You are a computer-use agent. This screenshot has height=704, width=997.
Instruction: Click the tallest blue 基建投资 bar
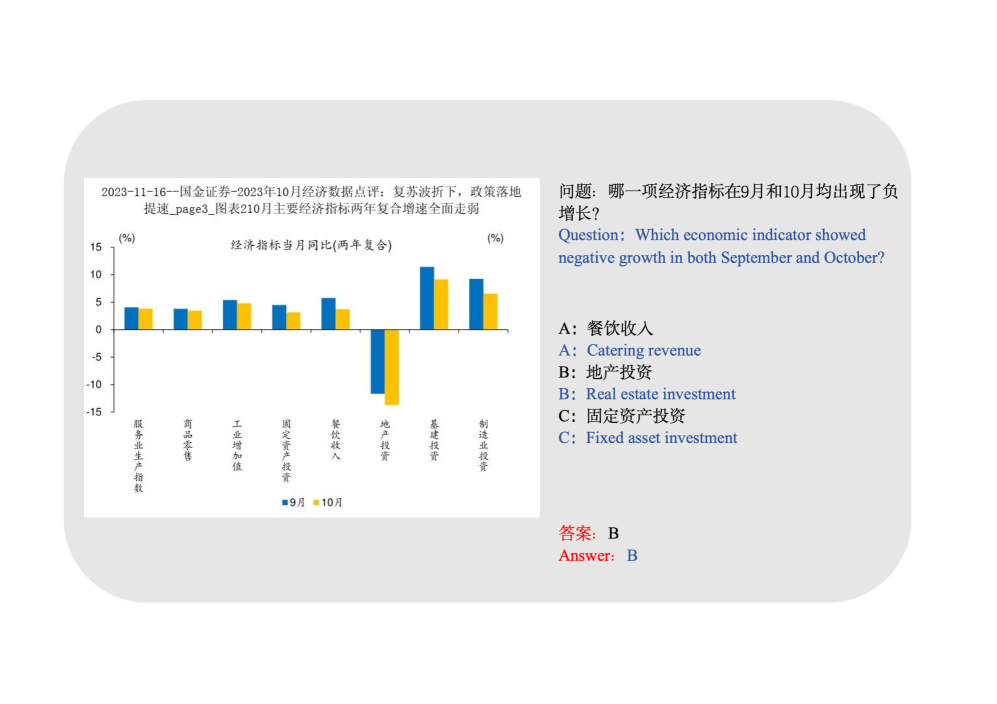pos(427,298)
